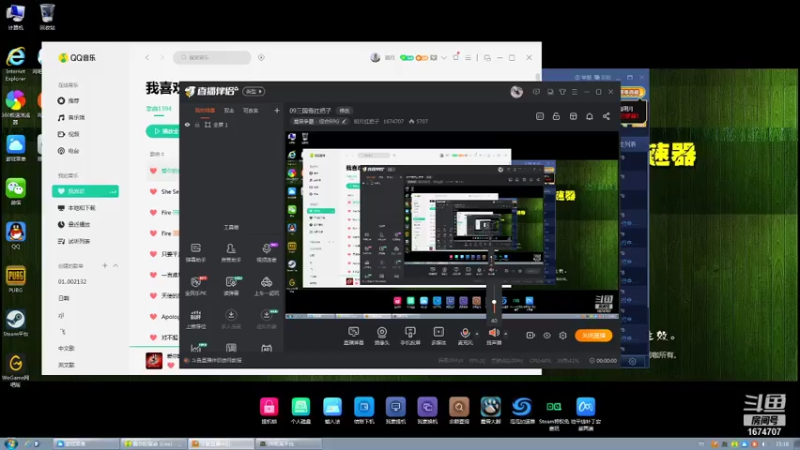Open the Steam desktop icon

(15, 323)
